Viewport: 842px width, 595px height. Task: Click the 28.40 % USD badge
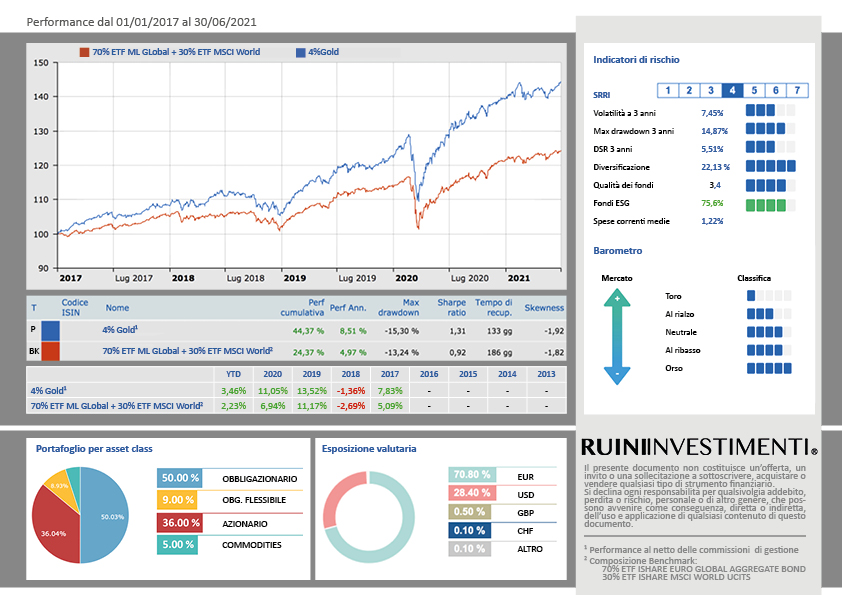472,493
